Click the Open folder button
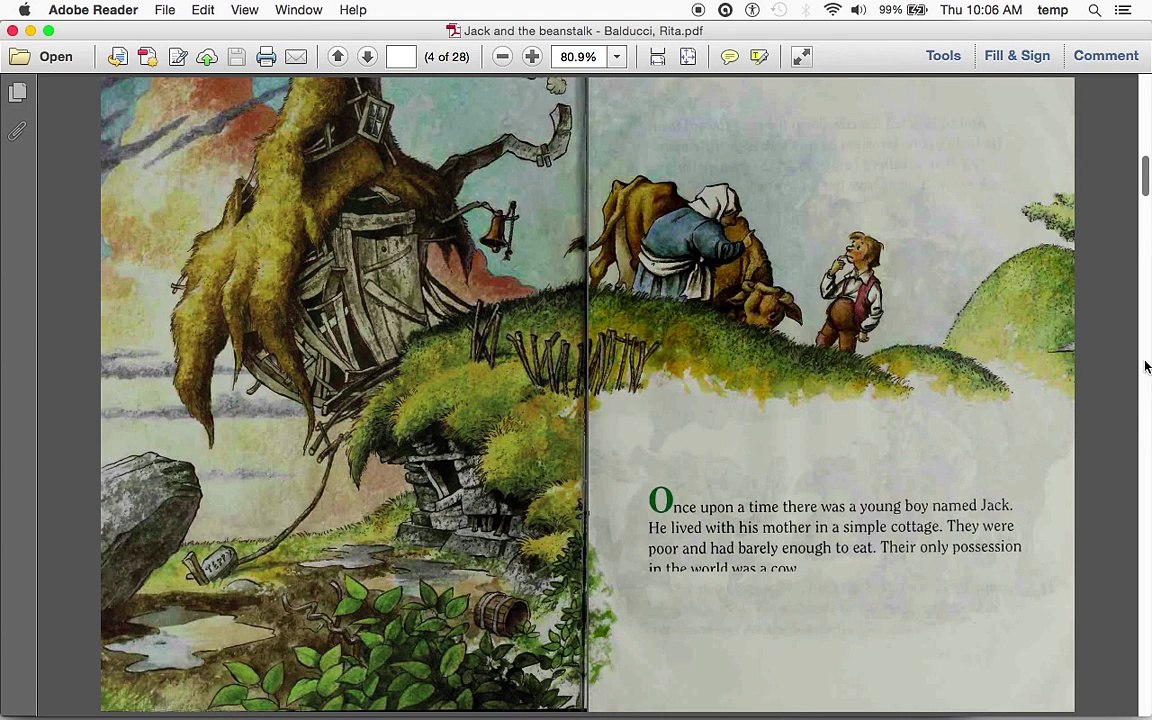The image size is (1152, 720). 41,57
